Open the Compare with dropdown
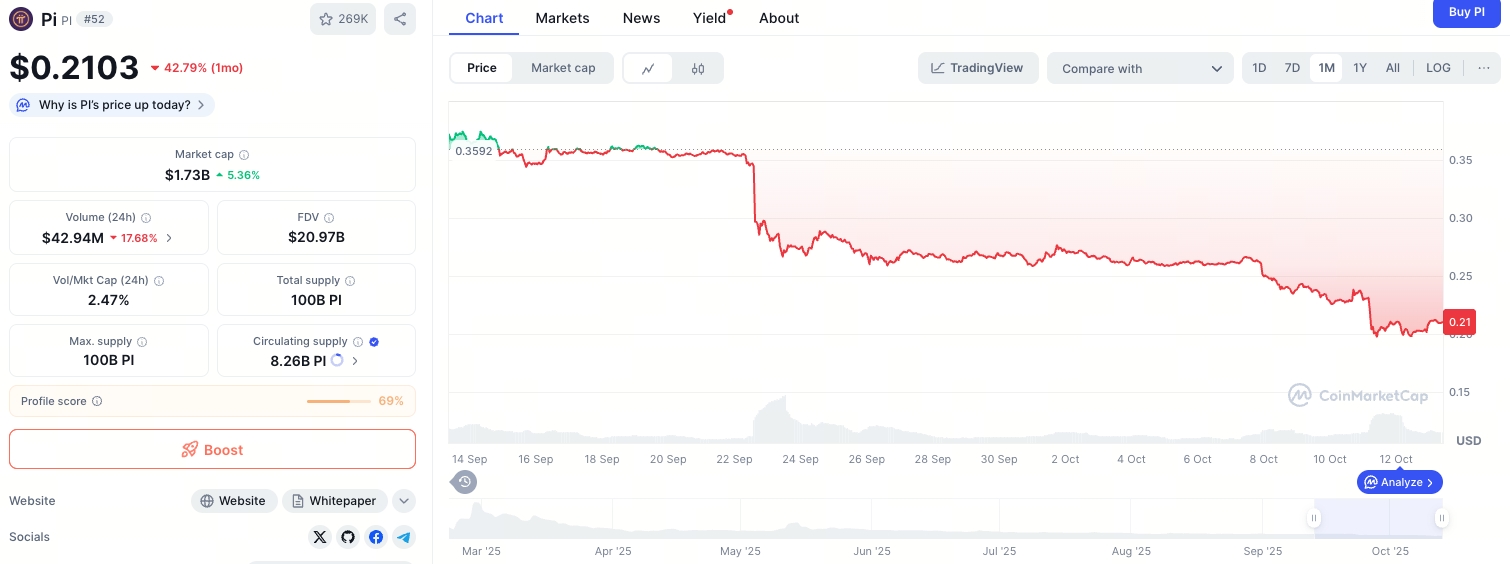The width and height of the screenshot is (1510, 564). pos(1140,68)
